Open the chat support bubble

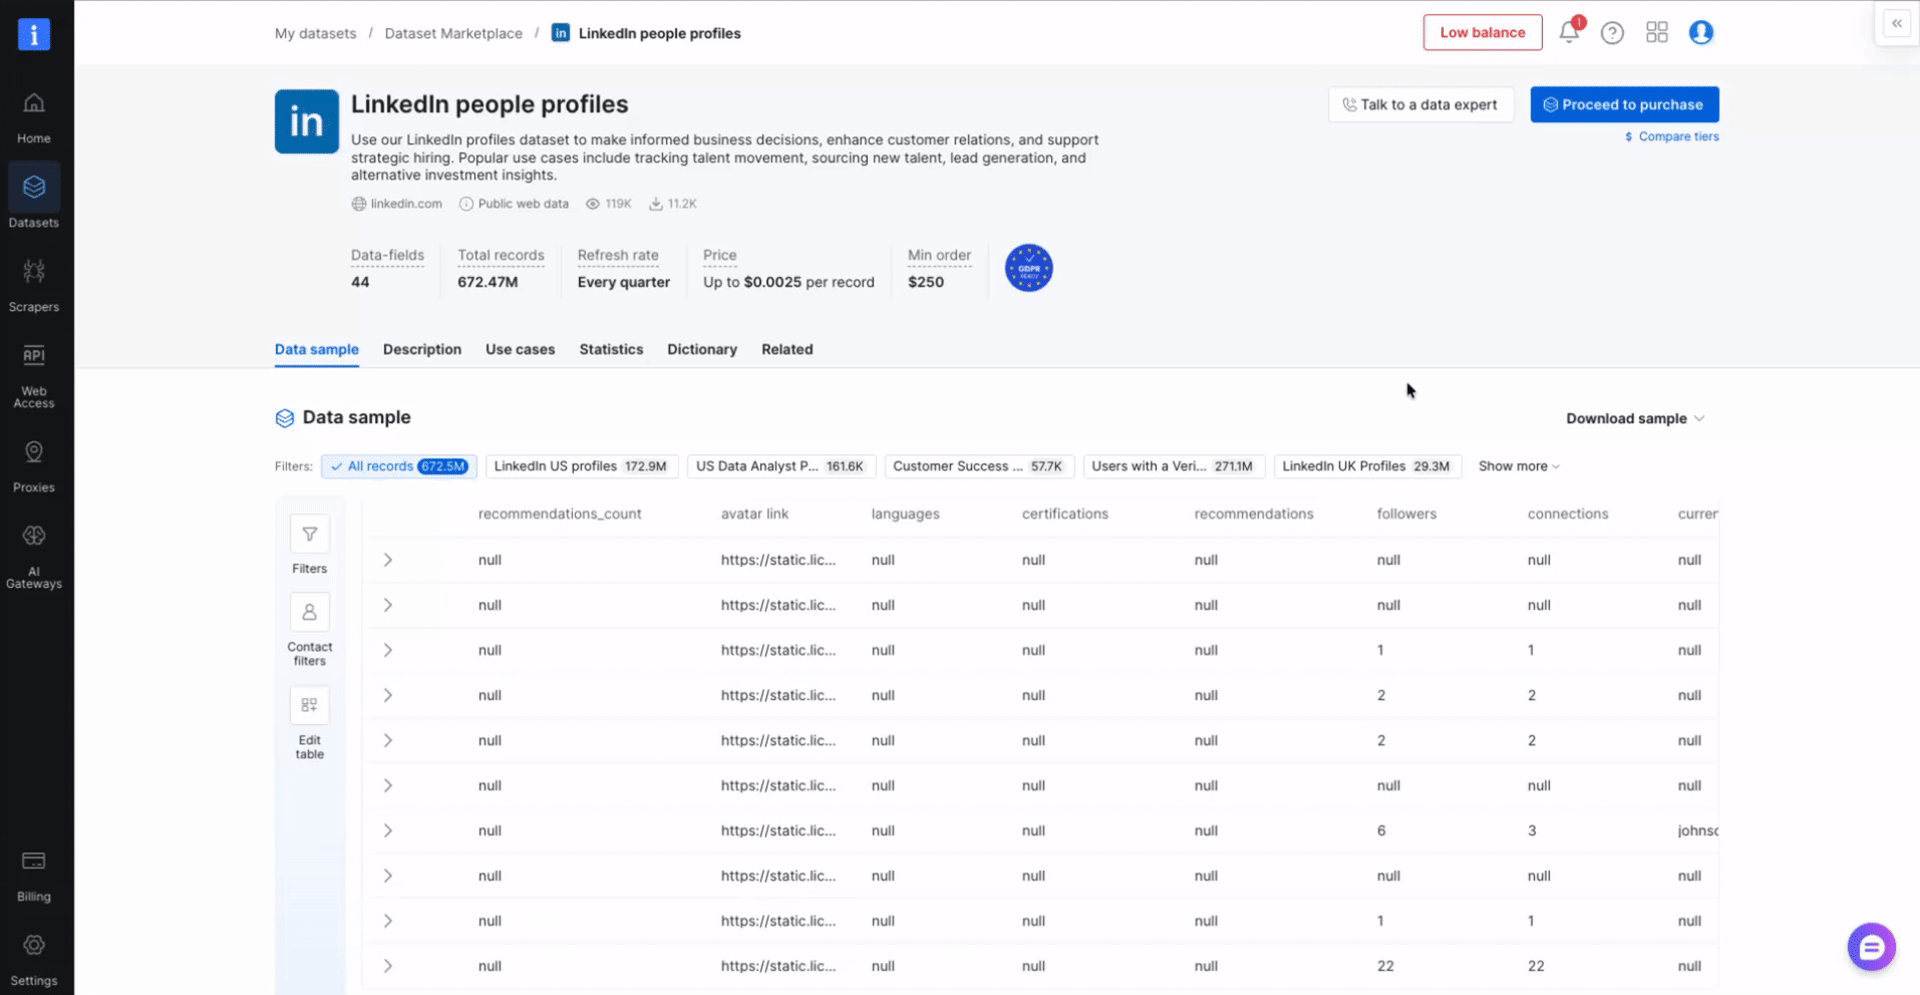coord(1871,946)
